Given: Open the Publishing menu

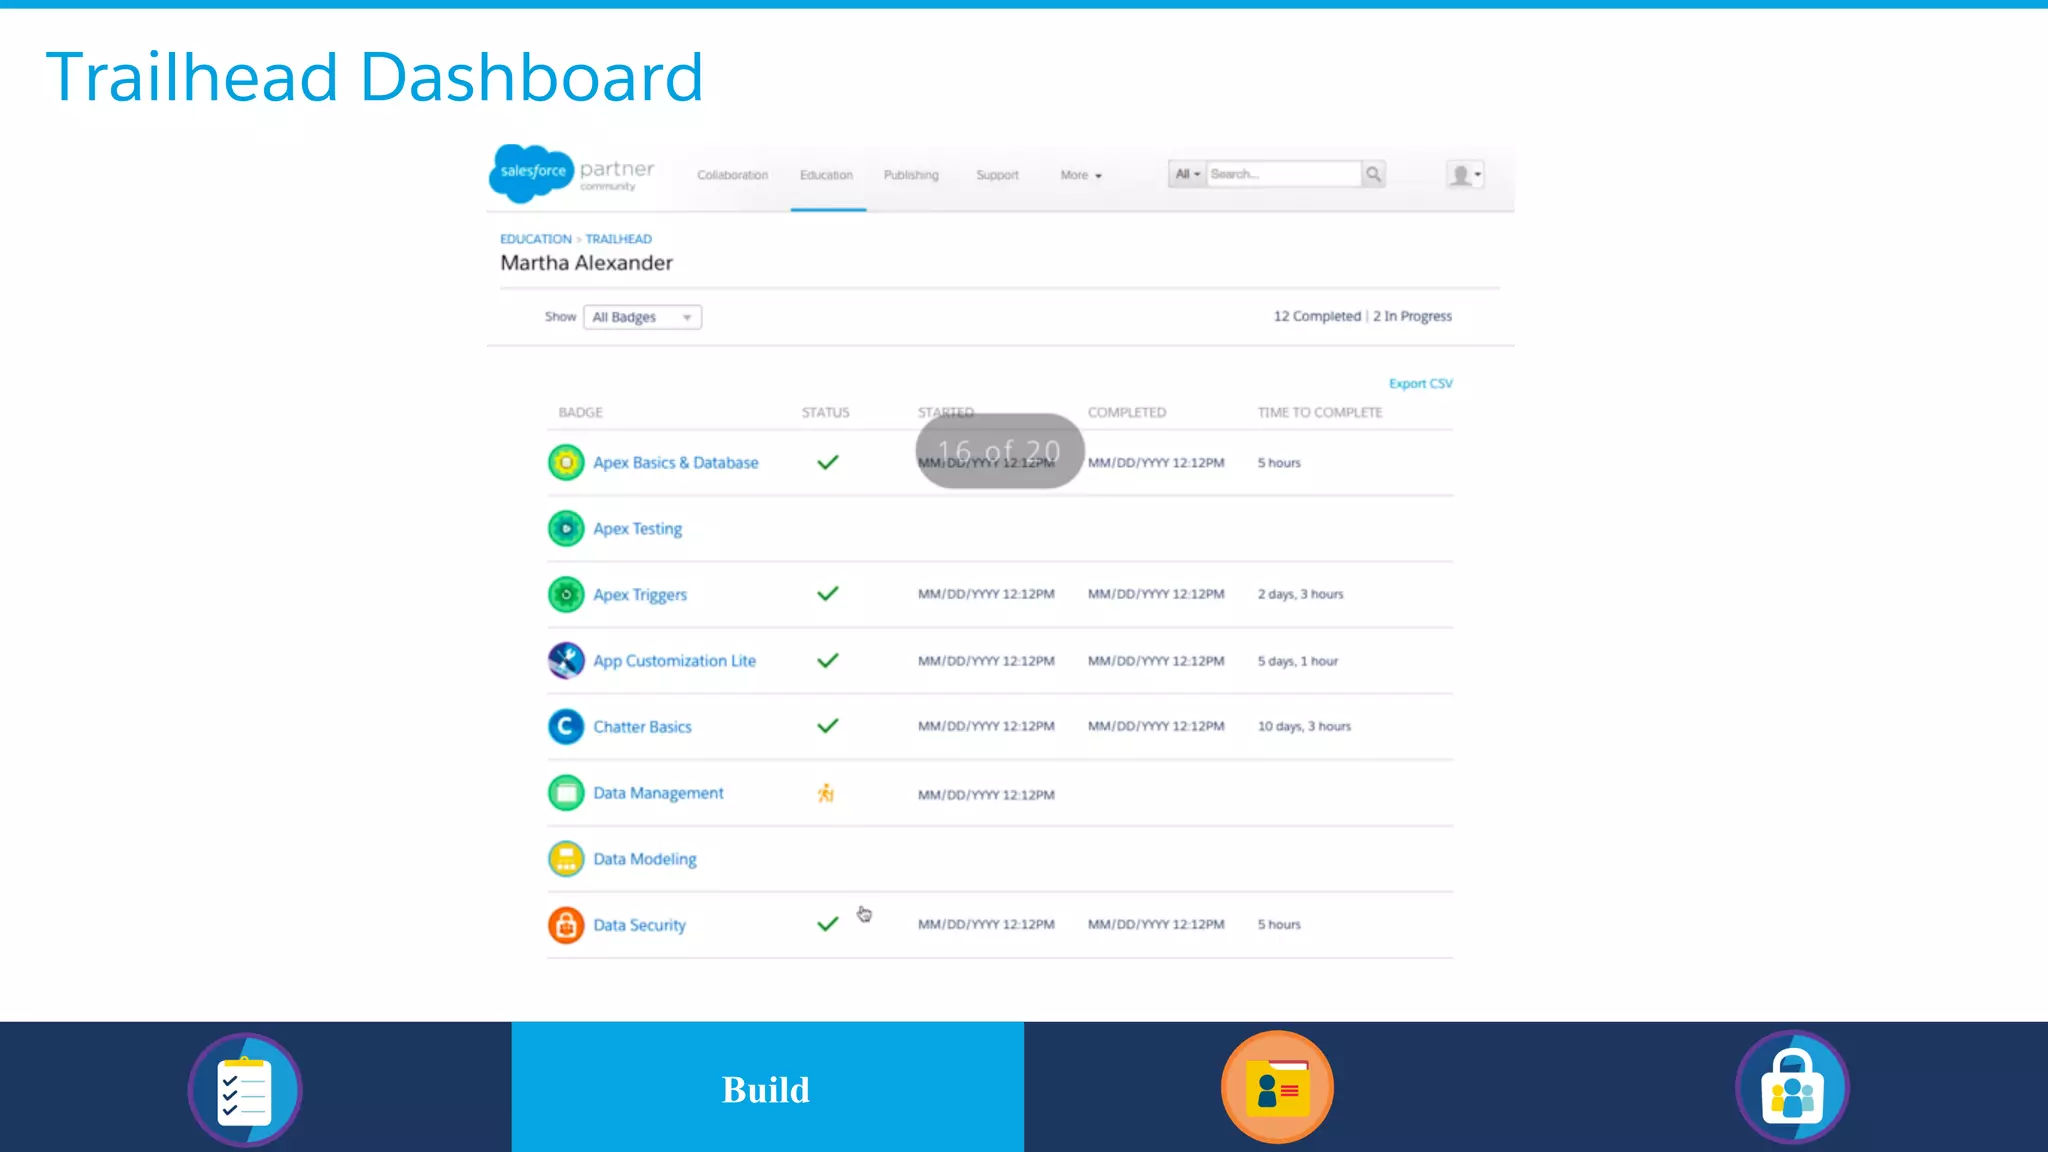Looking at the screenshot, I should [x=911, y=175].
